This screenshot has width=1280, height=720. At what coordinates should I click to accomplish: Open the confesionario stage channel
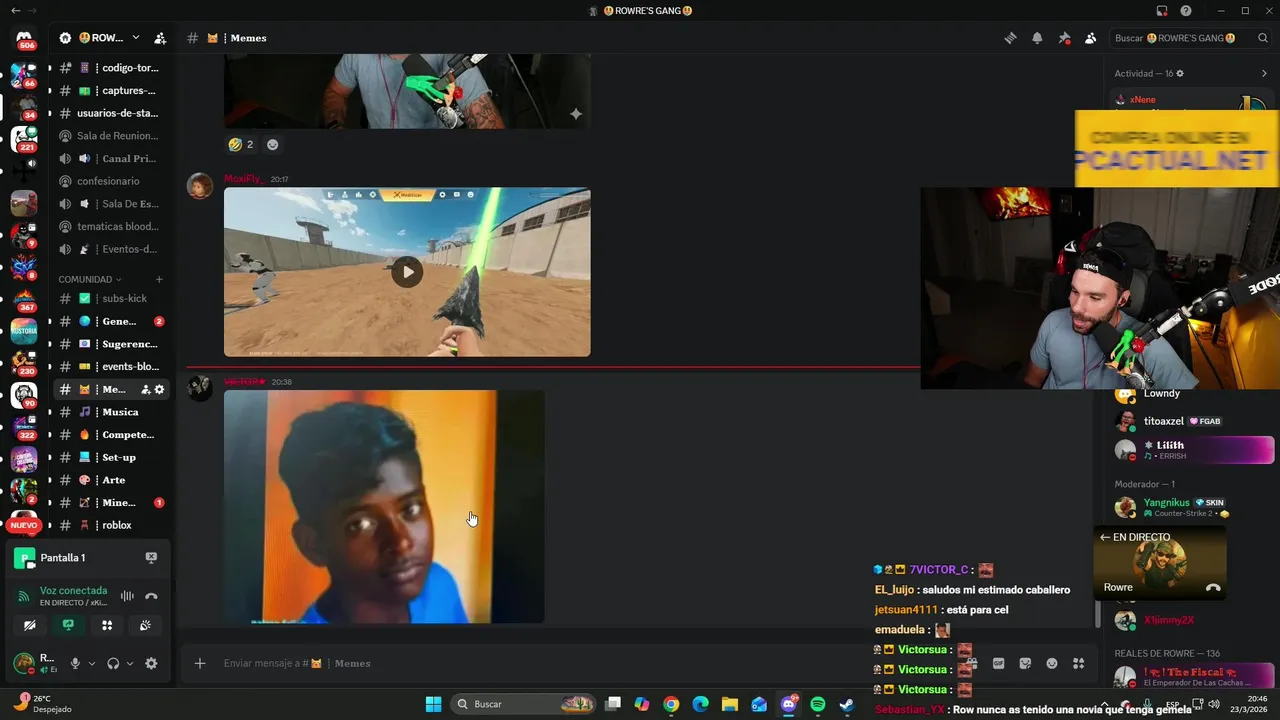(x=112, y=181)
